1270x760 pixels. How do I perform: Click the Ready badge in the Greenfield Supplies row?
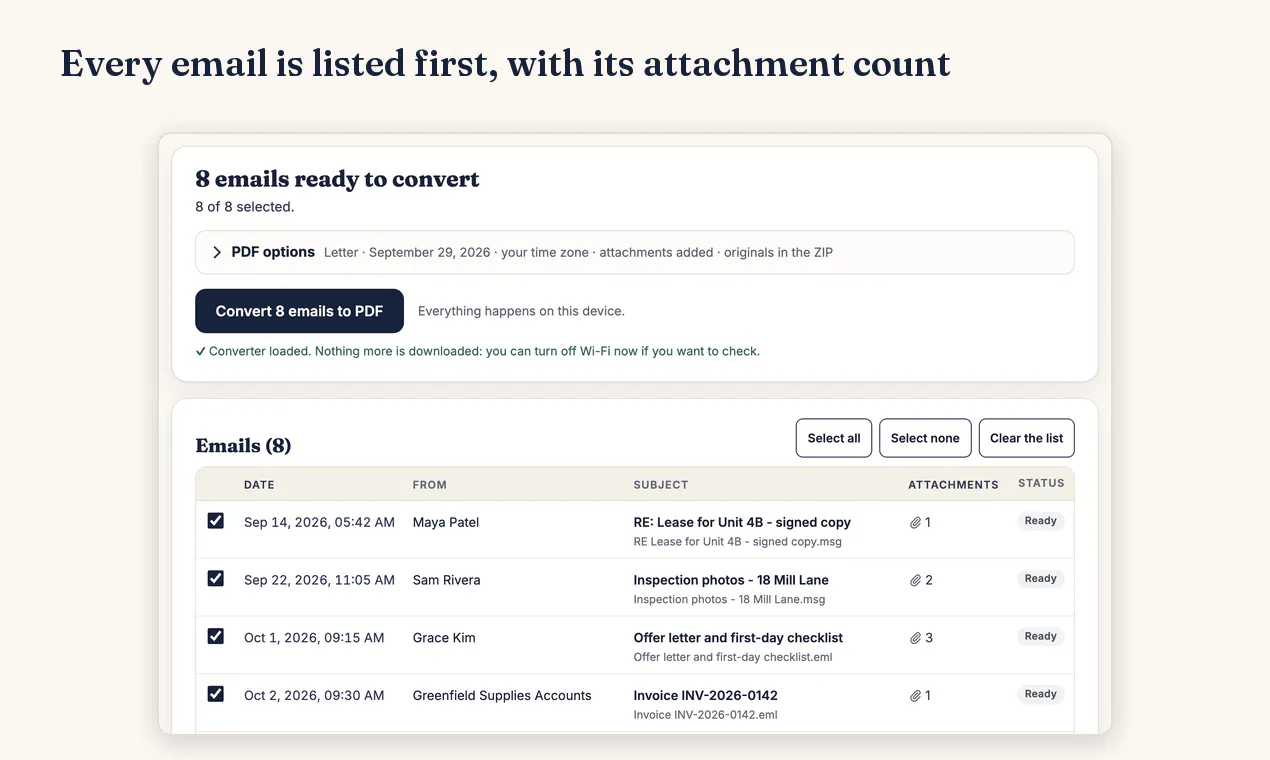1041,694
